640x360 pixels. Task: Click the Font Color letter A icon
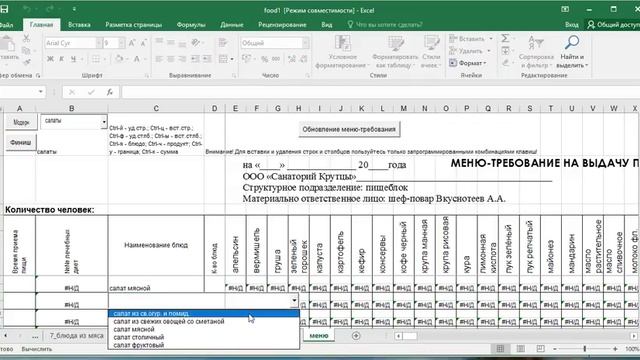137,59
